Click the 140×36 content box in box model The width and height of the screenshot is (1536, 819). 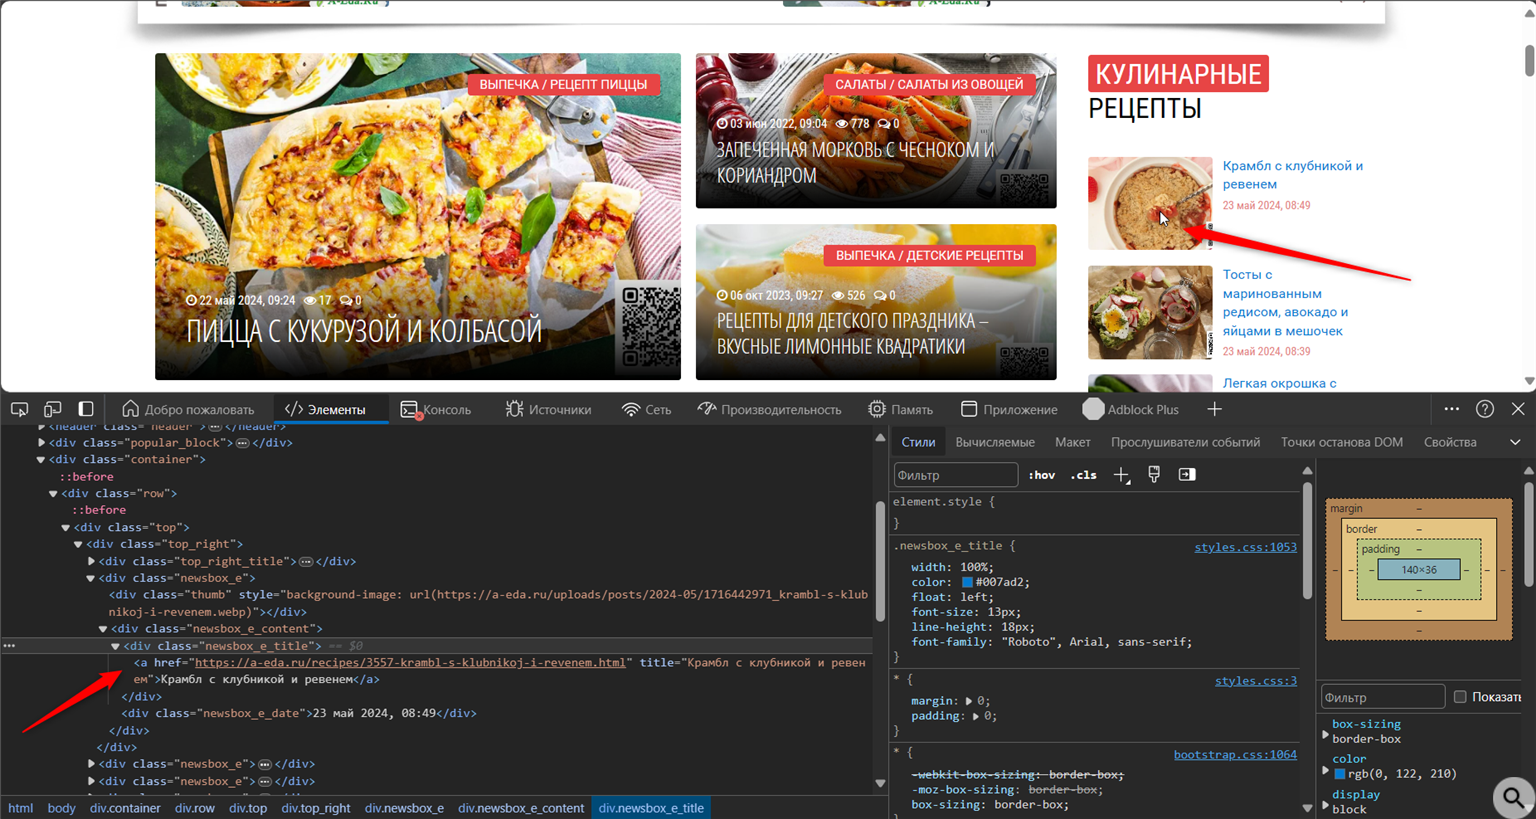tap(1418, 570)
